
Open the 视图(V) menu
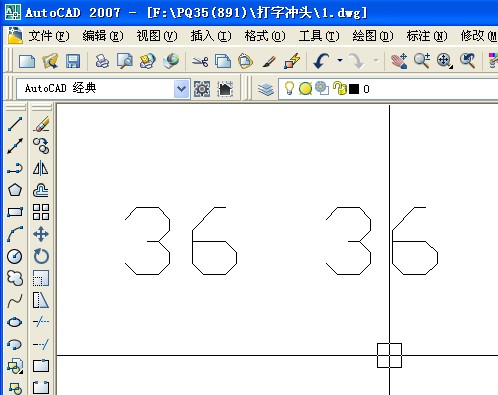157,36
